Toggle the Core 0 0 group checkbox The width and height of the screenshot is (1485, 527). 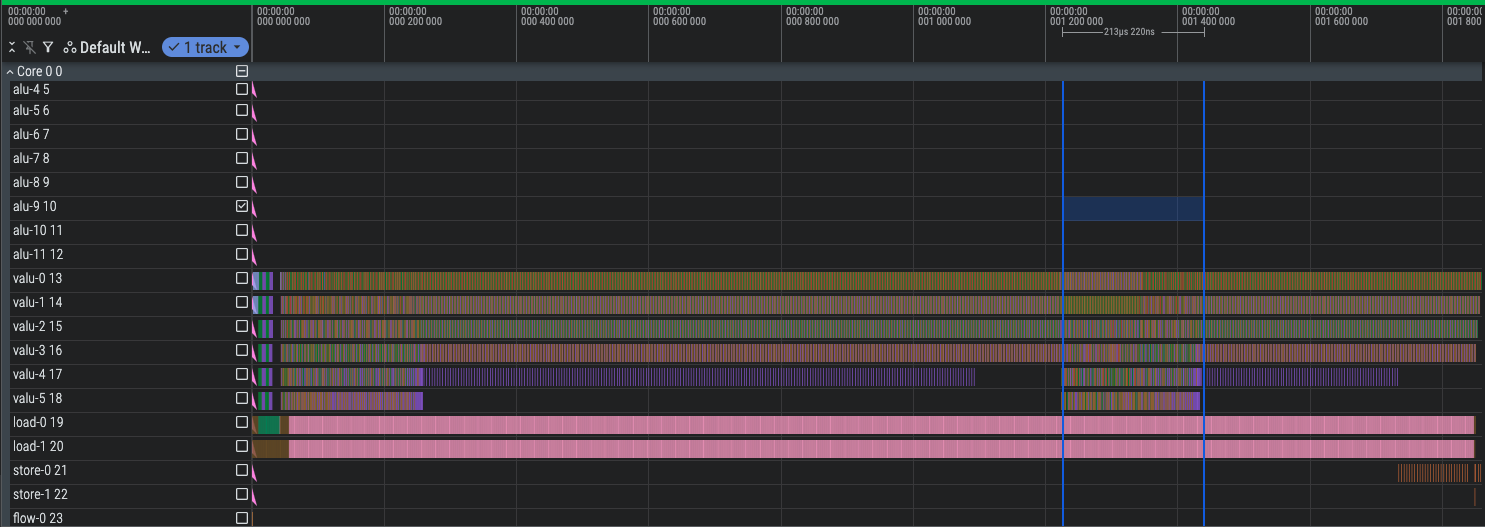point(241,71)
